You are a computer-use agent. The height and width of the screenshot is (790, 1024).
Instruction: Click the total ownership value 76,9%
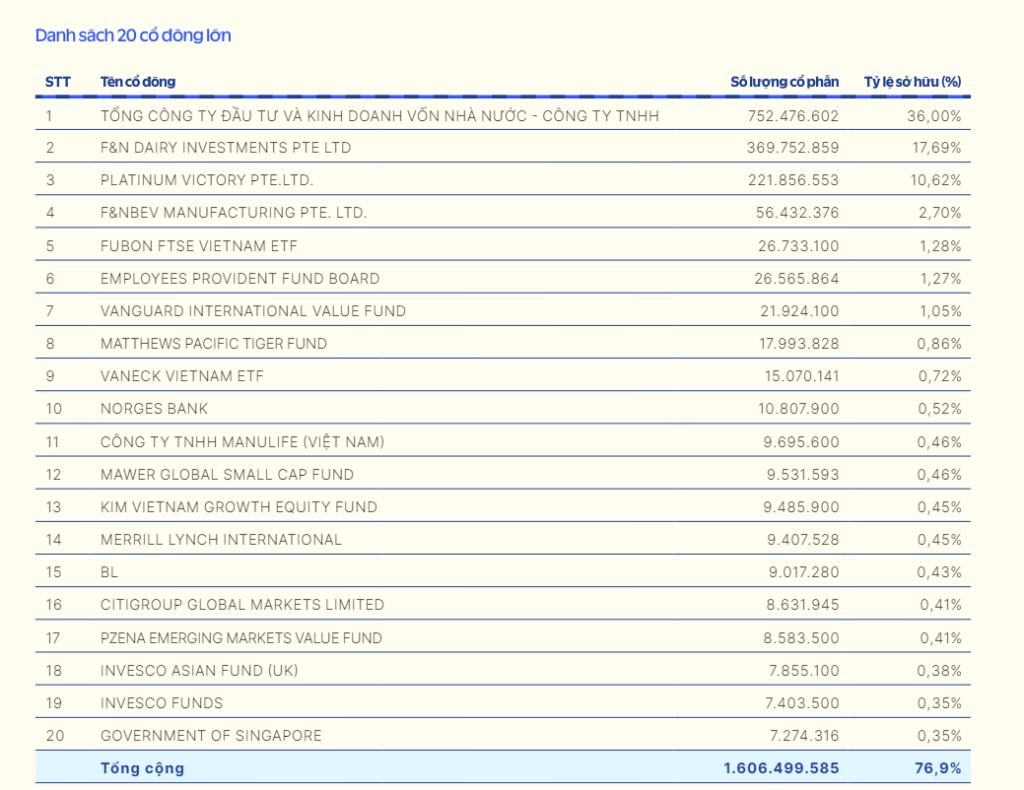coord(940,768)
